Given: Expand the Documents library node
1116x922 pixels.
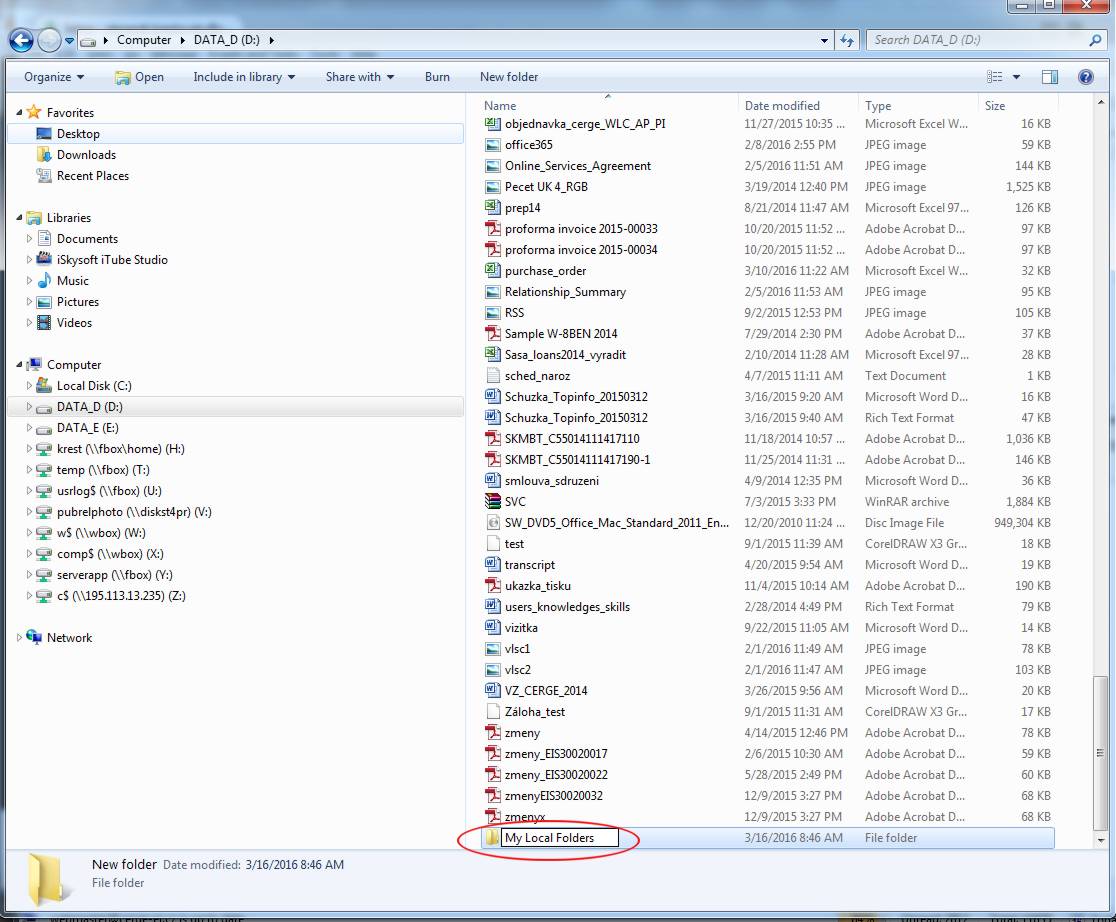Looking at the screenshot, I should [29, 239].
